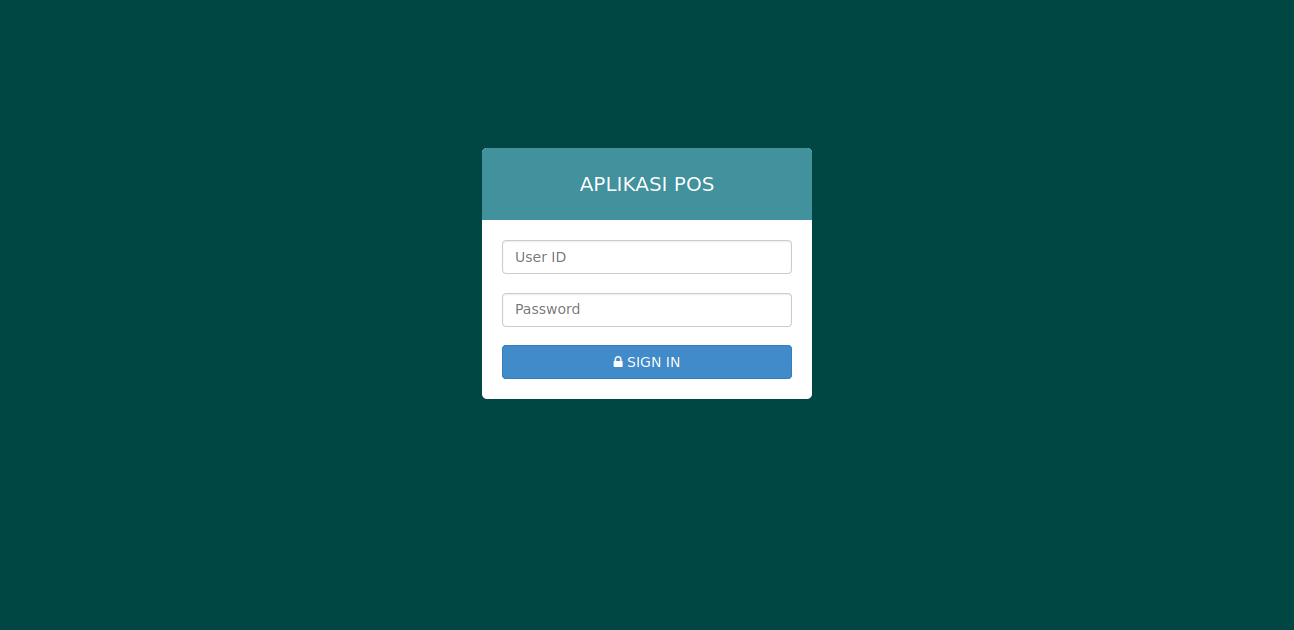Click the SIGN IN label text
1294x630 pixels.
[654, 362]
